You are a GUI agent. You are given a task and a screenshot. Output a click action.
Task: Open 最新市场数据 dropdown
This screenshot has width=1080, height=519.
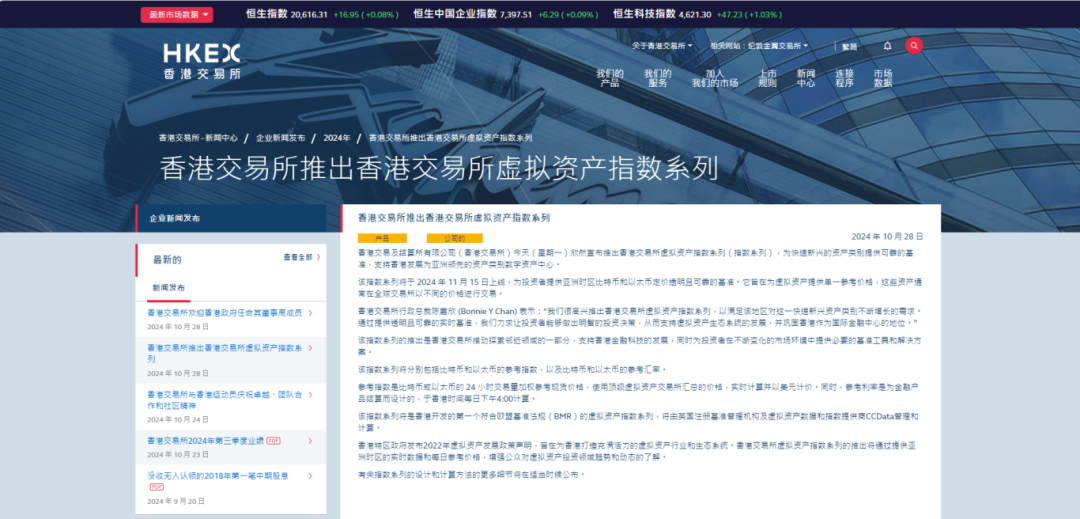(x=176, y=14)
